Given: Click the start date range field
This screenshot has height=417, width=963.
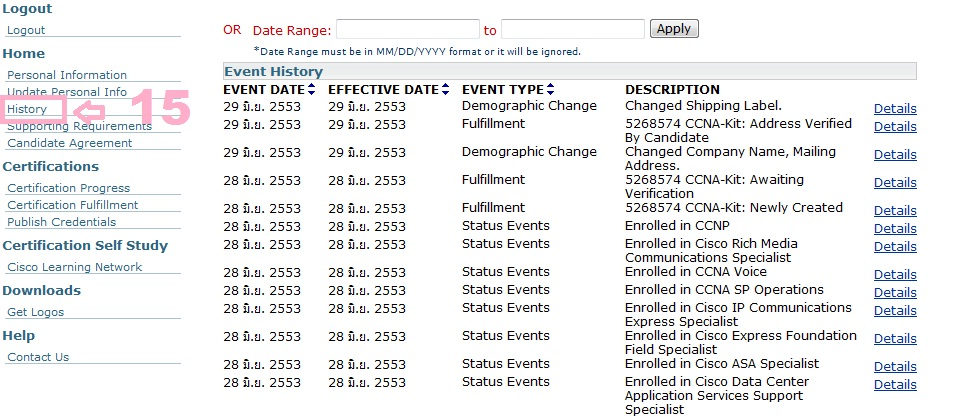Looking at the screenshot, I should (x=408, y=29).
